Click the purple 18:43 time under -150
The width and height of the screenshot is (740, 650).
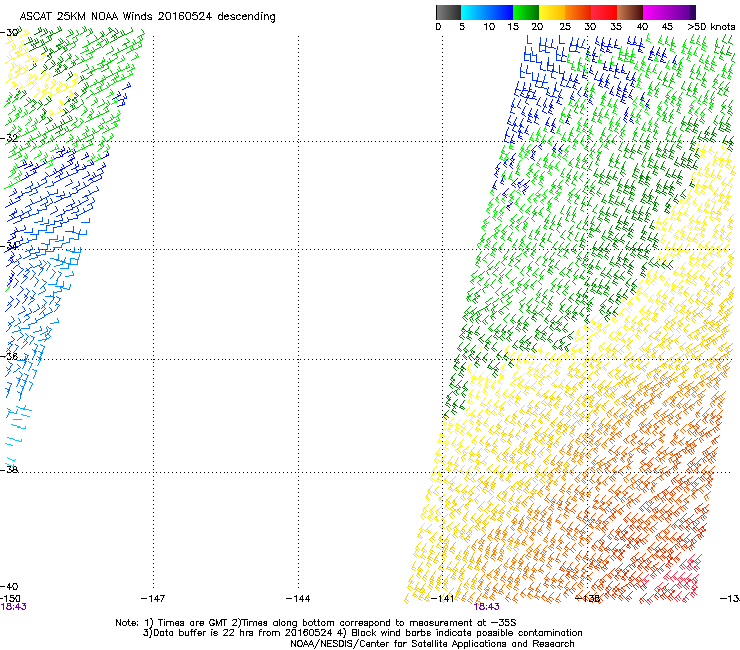click(x=14, y=606)
